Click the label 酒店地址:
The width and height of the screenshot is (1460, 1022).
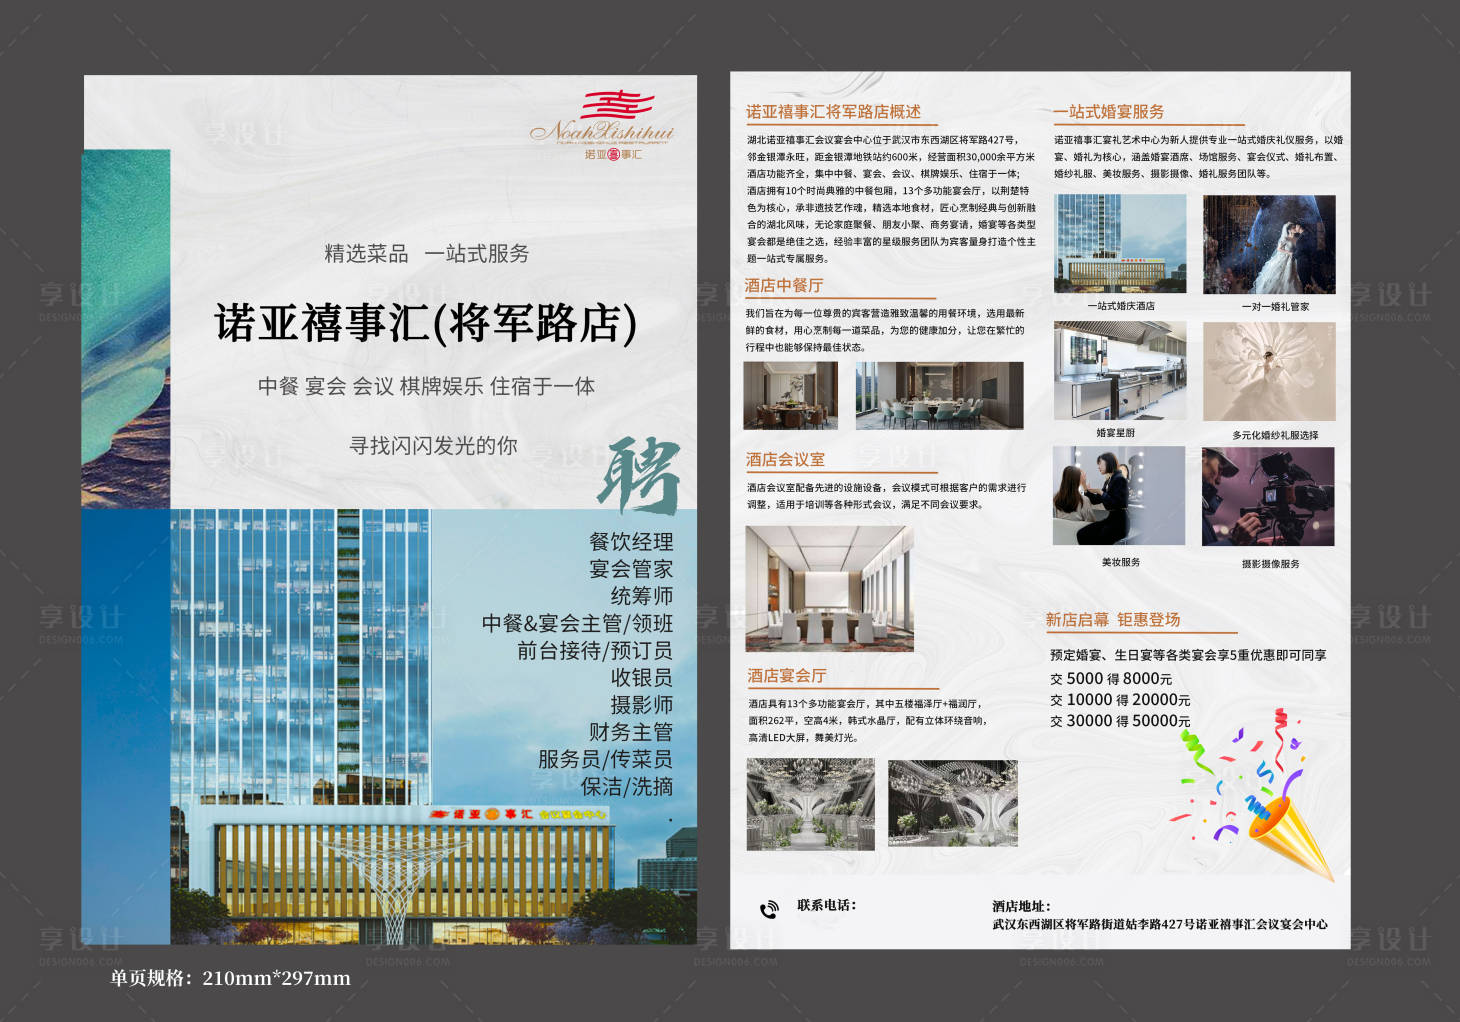[x=1020, y=906]
